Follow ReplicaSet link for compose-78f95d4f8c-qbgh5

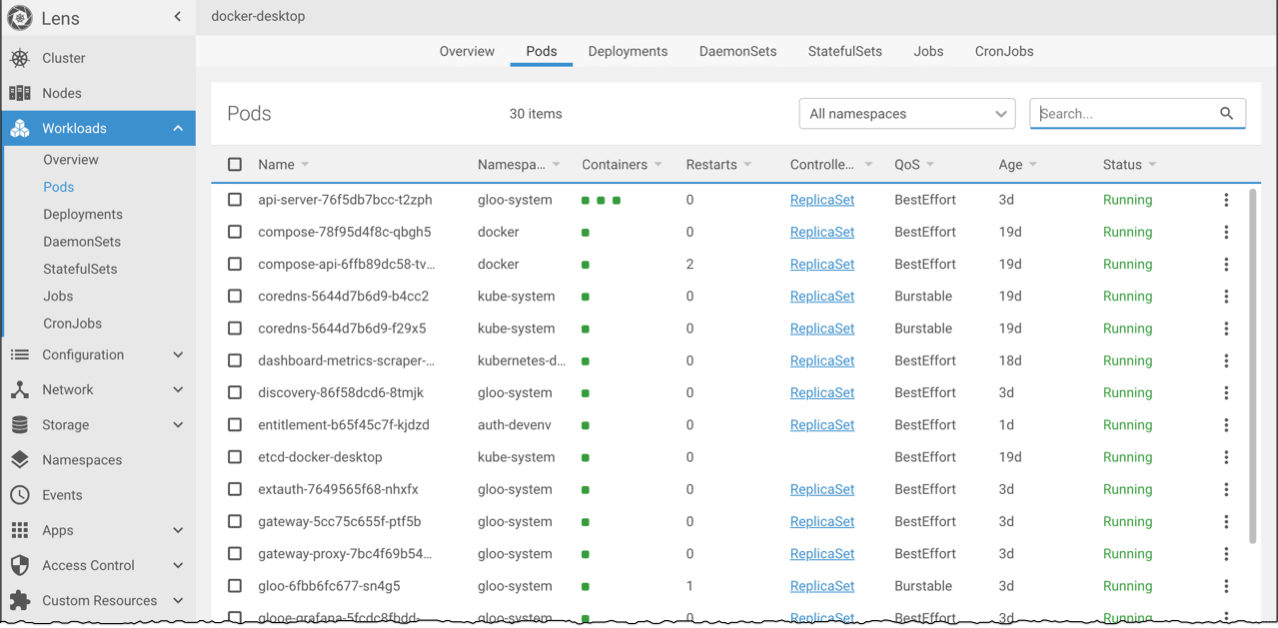[822, 232]
